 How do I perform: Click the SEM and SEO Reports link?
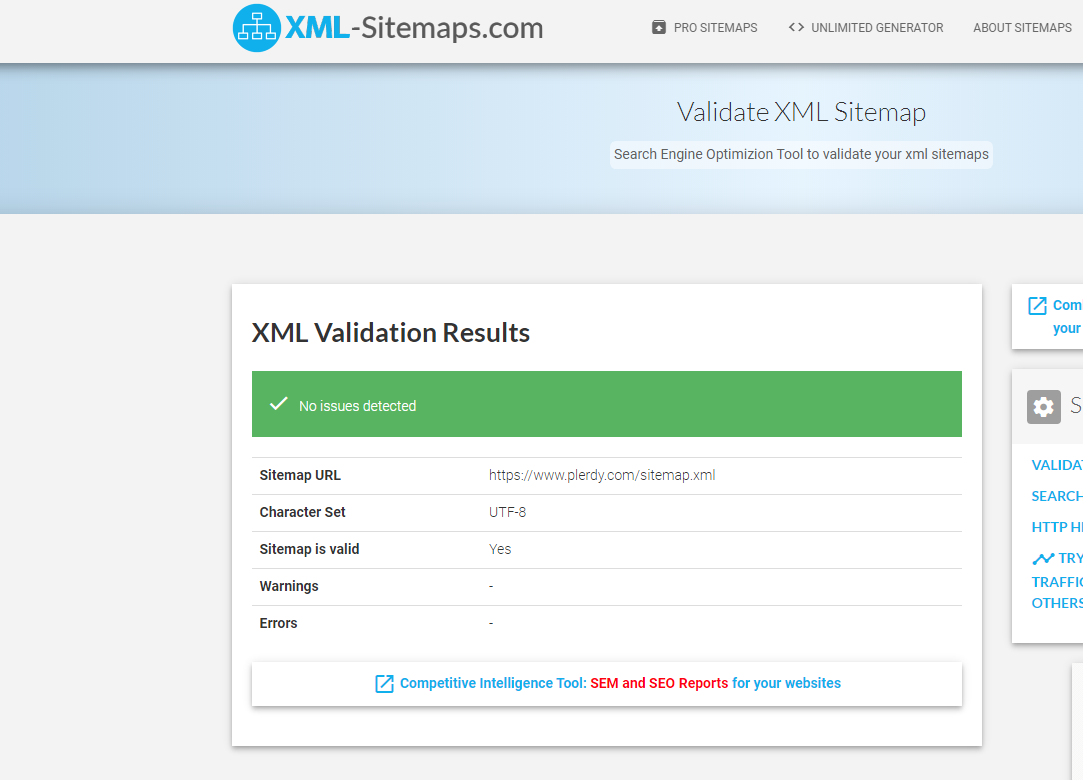[x=659, y=683]
